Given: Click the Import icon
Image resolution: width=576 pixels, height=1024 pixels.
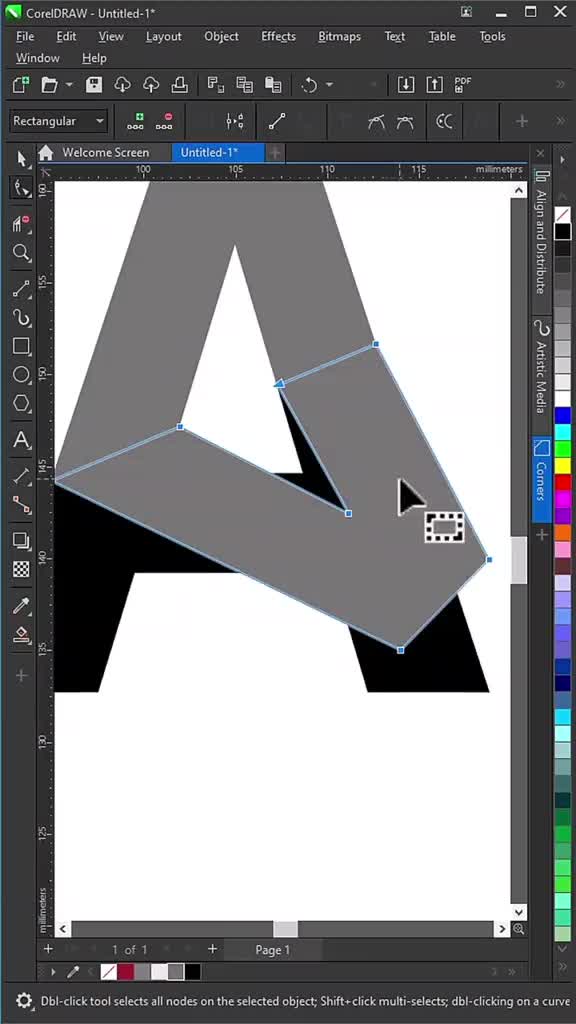Looking at the screenshot, I should coord(406,85).
